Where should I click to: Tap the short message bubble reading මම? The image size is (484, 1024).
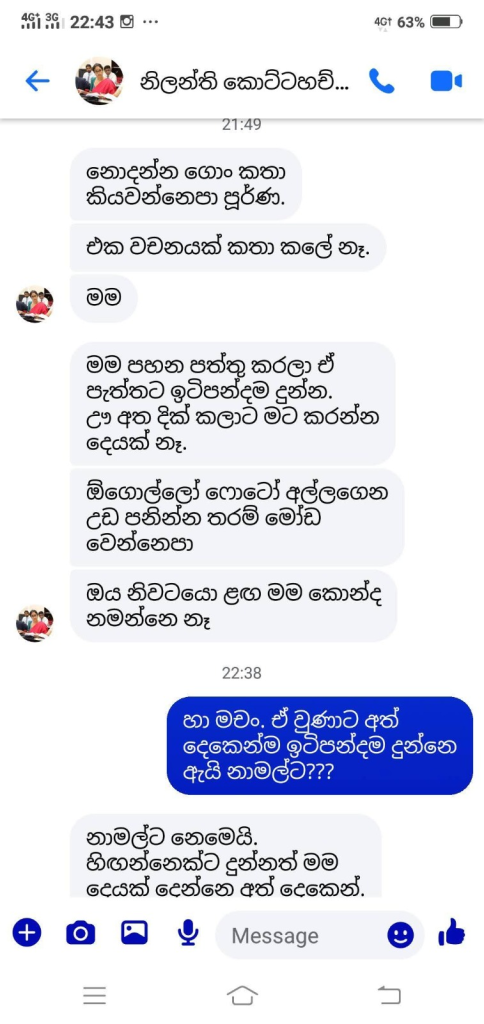(103, 298)
